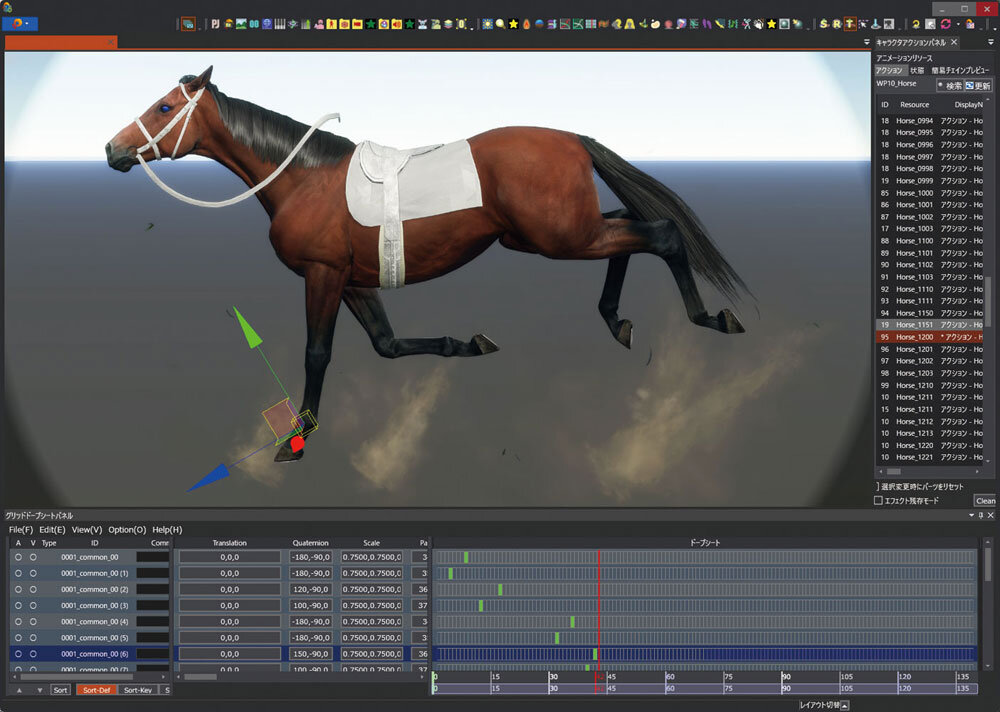Click the flame effect toolbar icon
This screenshot has height=712, width=1000.
click(x=526, y=24)
